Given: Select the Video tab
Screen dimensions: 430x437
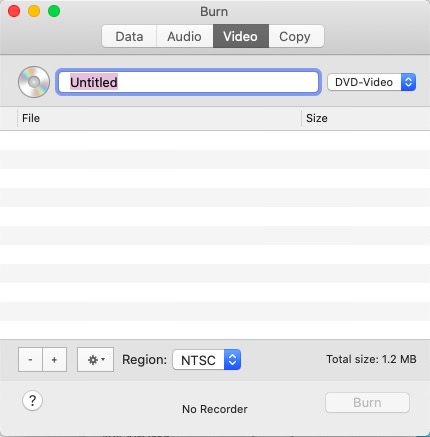Looking at the screenshot, I should click(x=241, y=36).
